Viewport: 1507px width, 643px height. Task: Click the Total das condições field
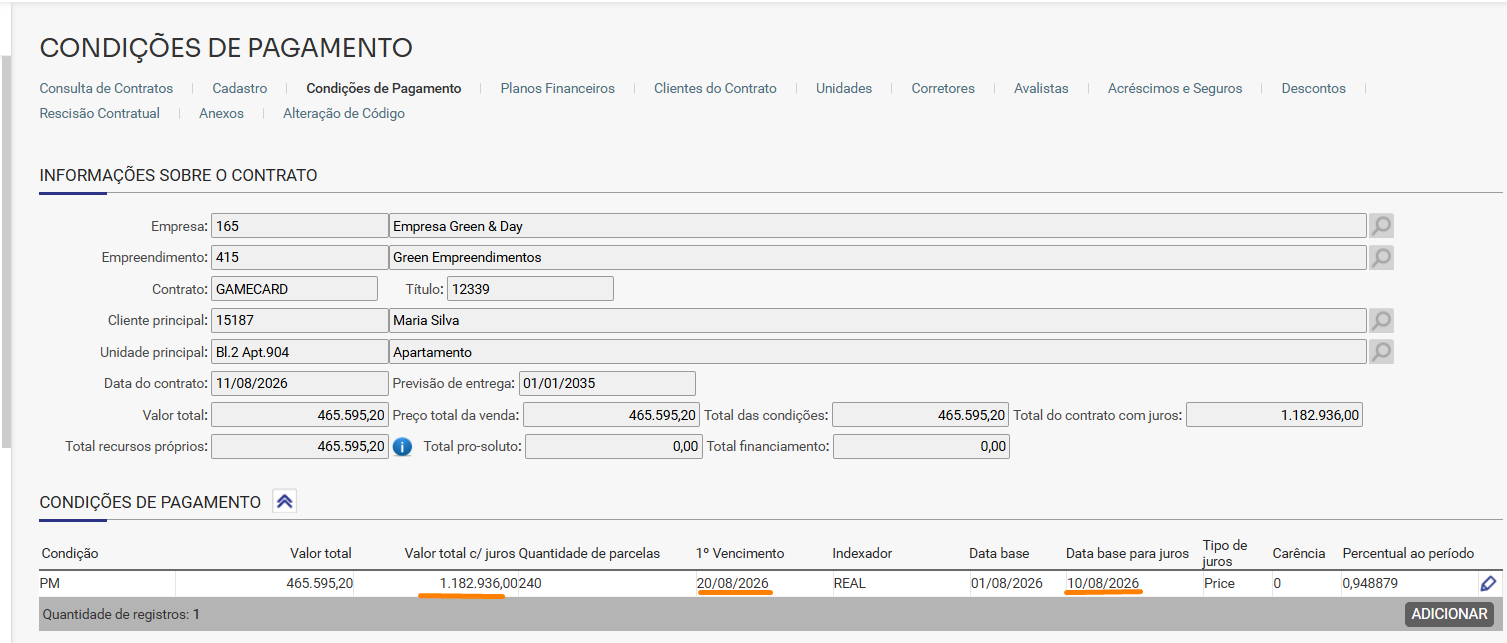click(x=921, y=415)
